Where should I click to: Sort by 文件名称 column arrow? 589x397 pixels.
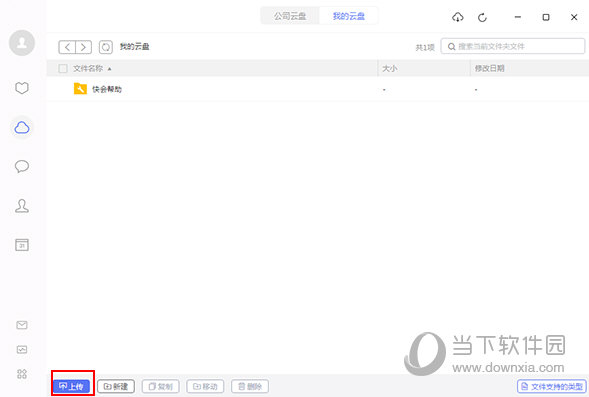click(x=109, y=69)
